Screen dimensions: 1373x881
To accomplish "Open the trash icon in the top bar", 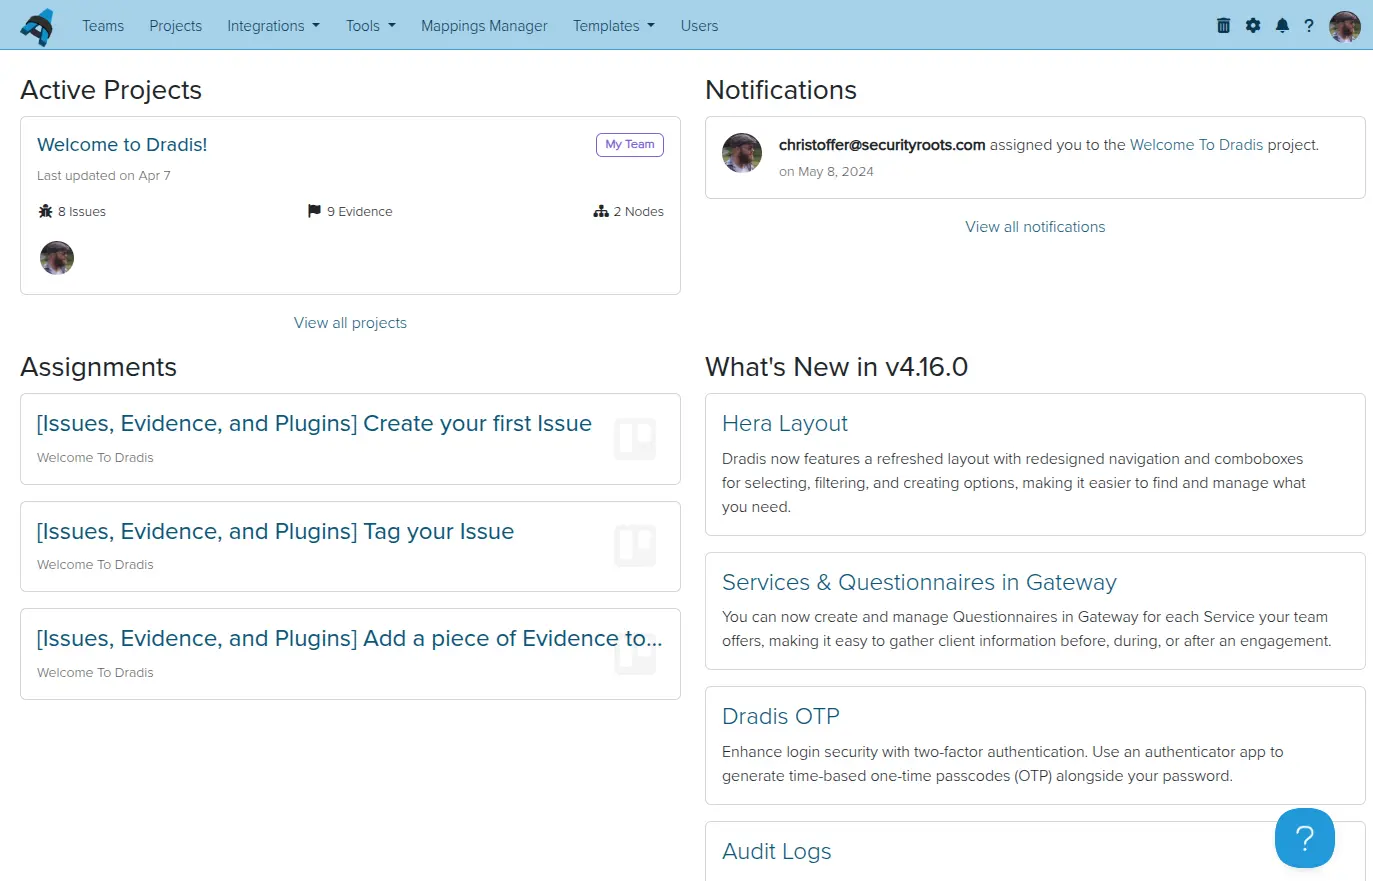I will click(x=1223, y=25).
